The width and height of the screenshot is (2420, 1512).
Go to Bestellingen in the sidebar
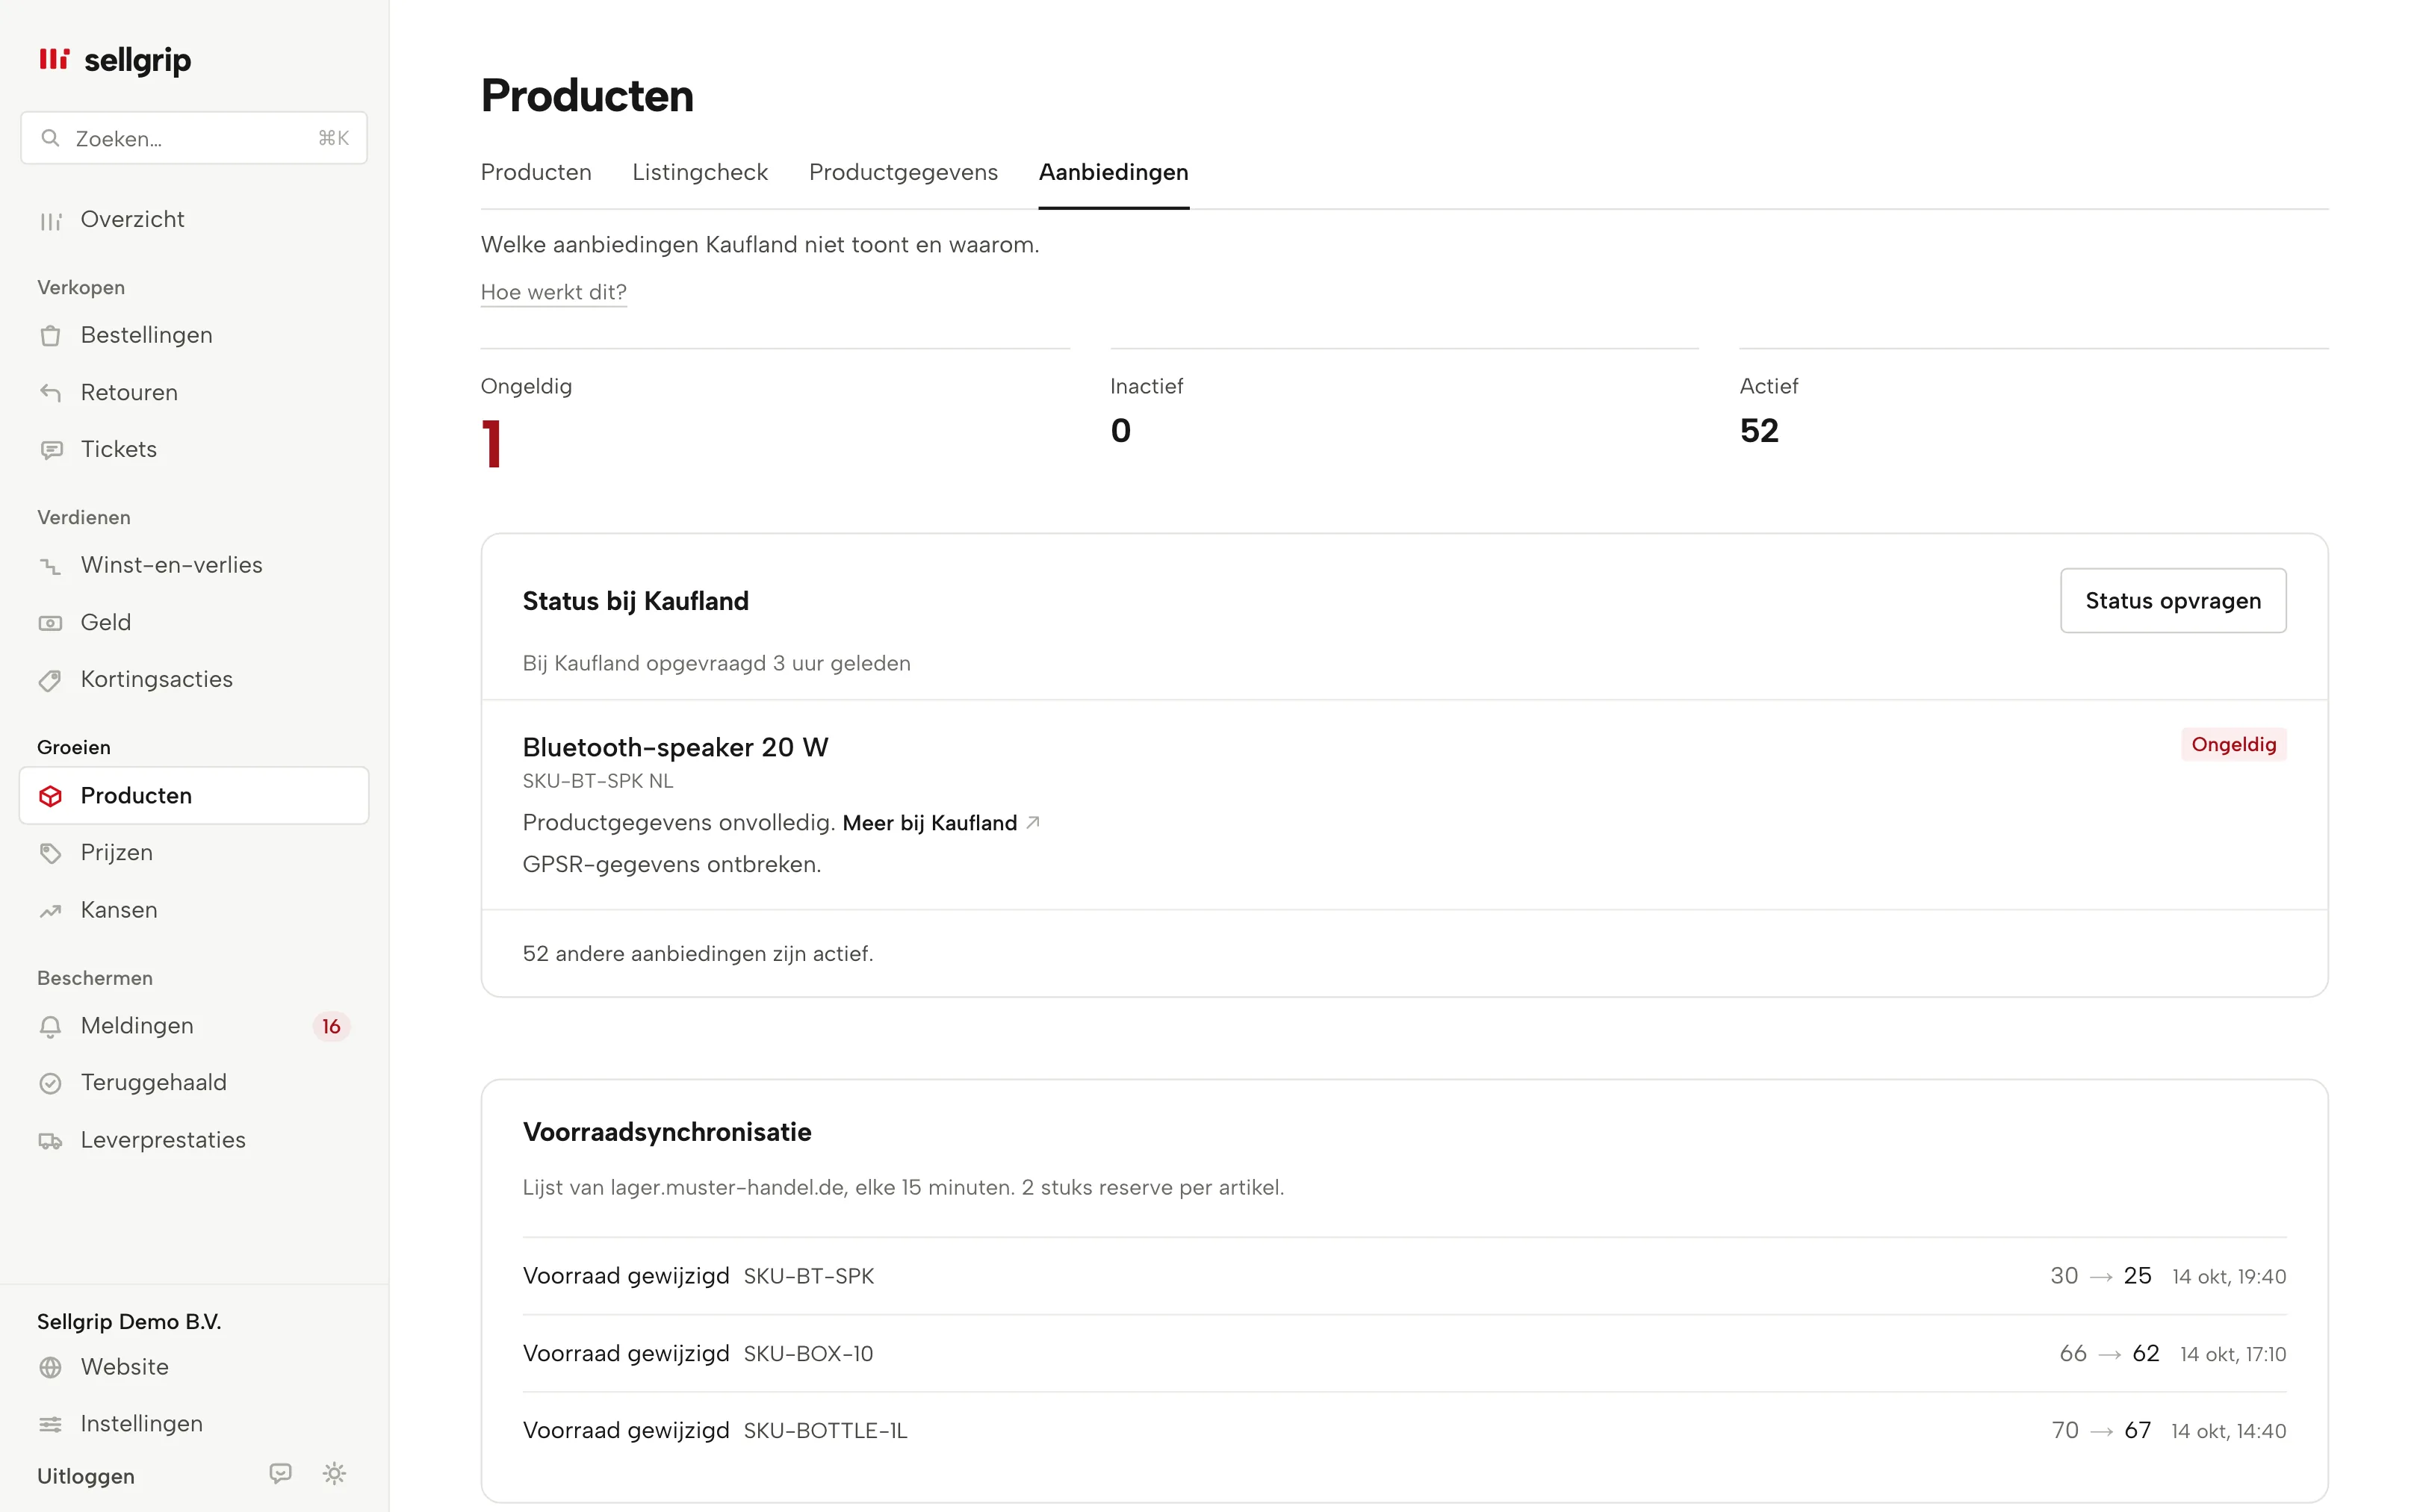tap(194, 336)
